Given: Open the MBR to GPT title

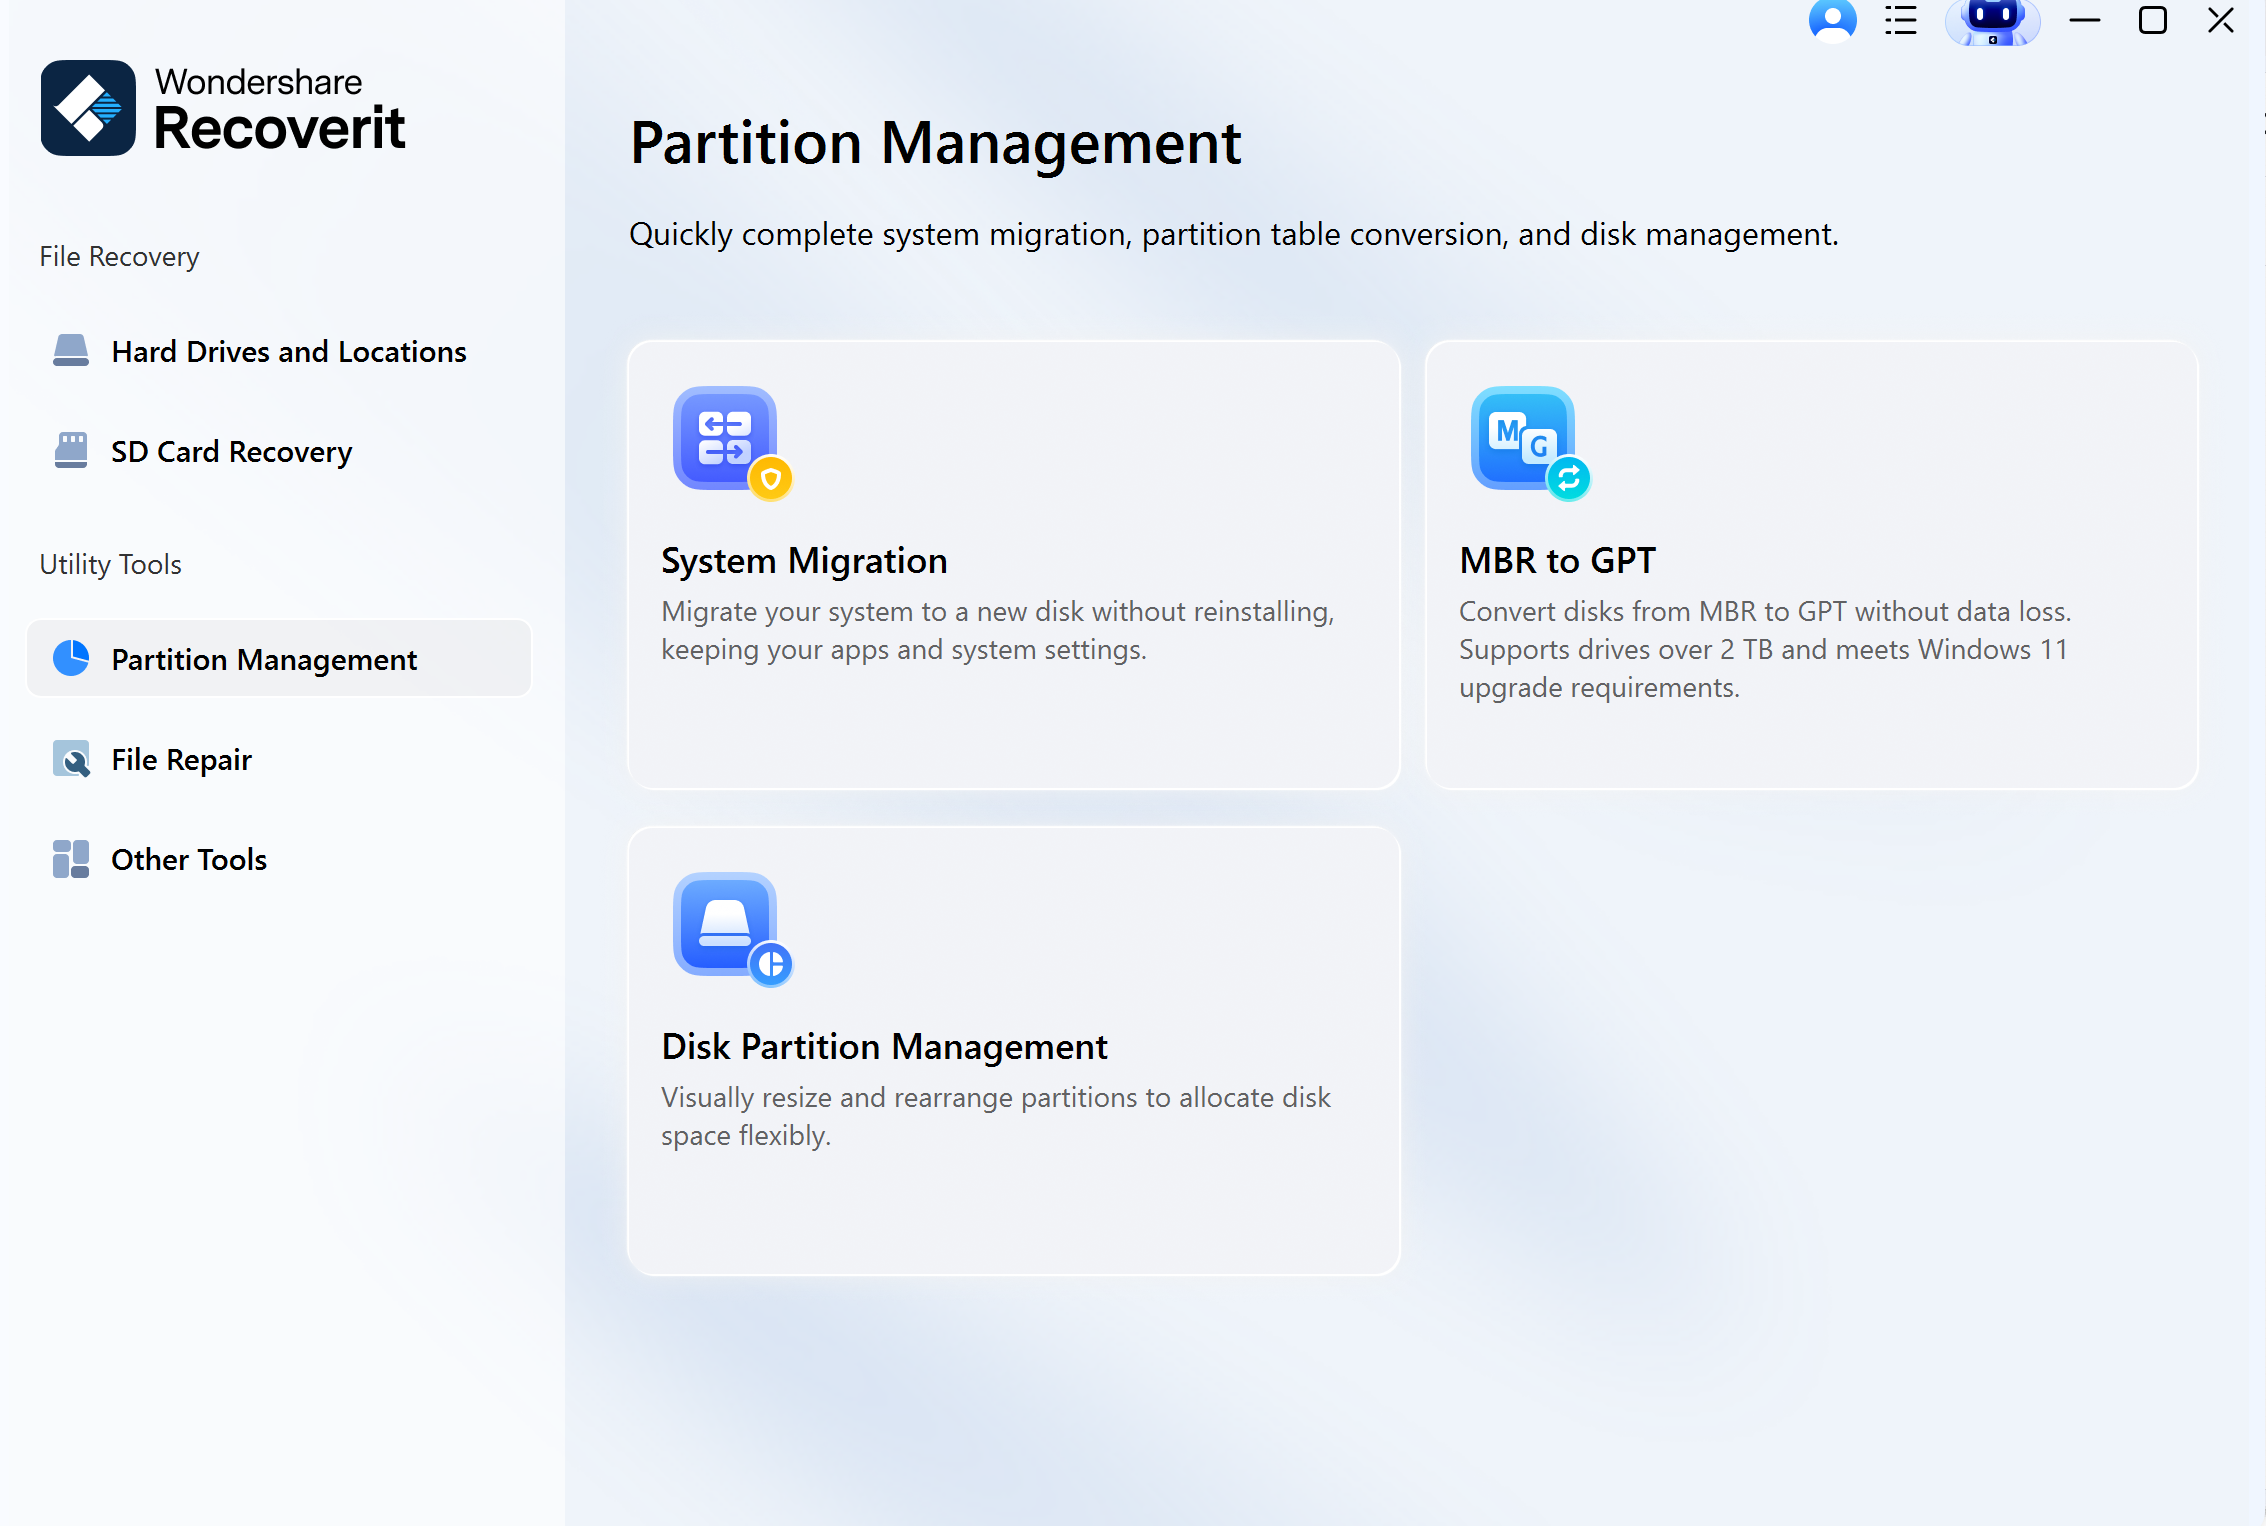Looking at the screenshot, I should pyautogui.click(x=1557, y=560).
